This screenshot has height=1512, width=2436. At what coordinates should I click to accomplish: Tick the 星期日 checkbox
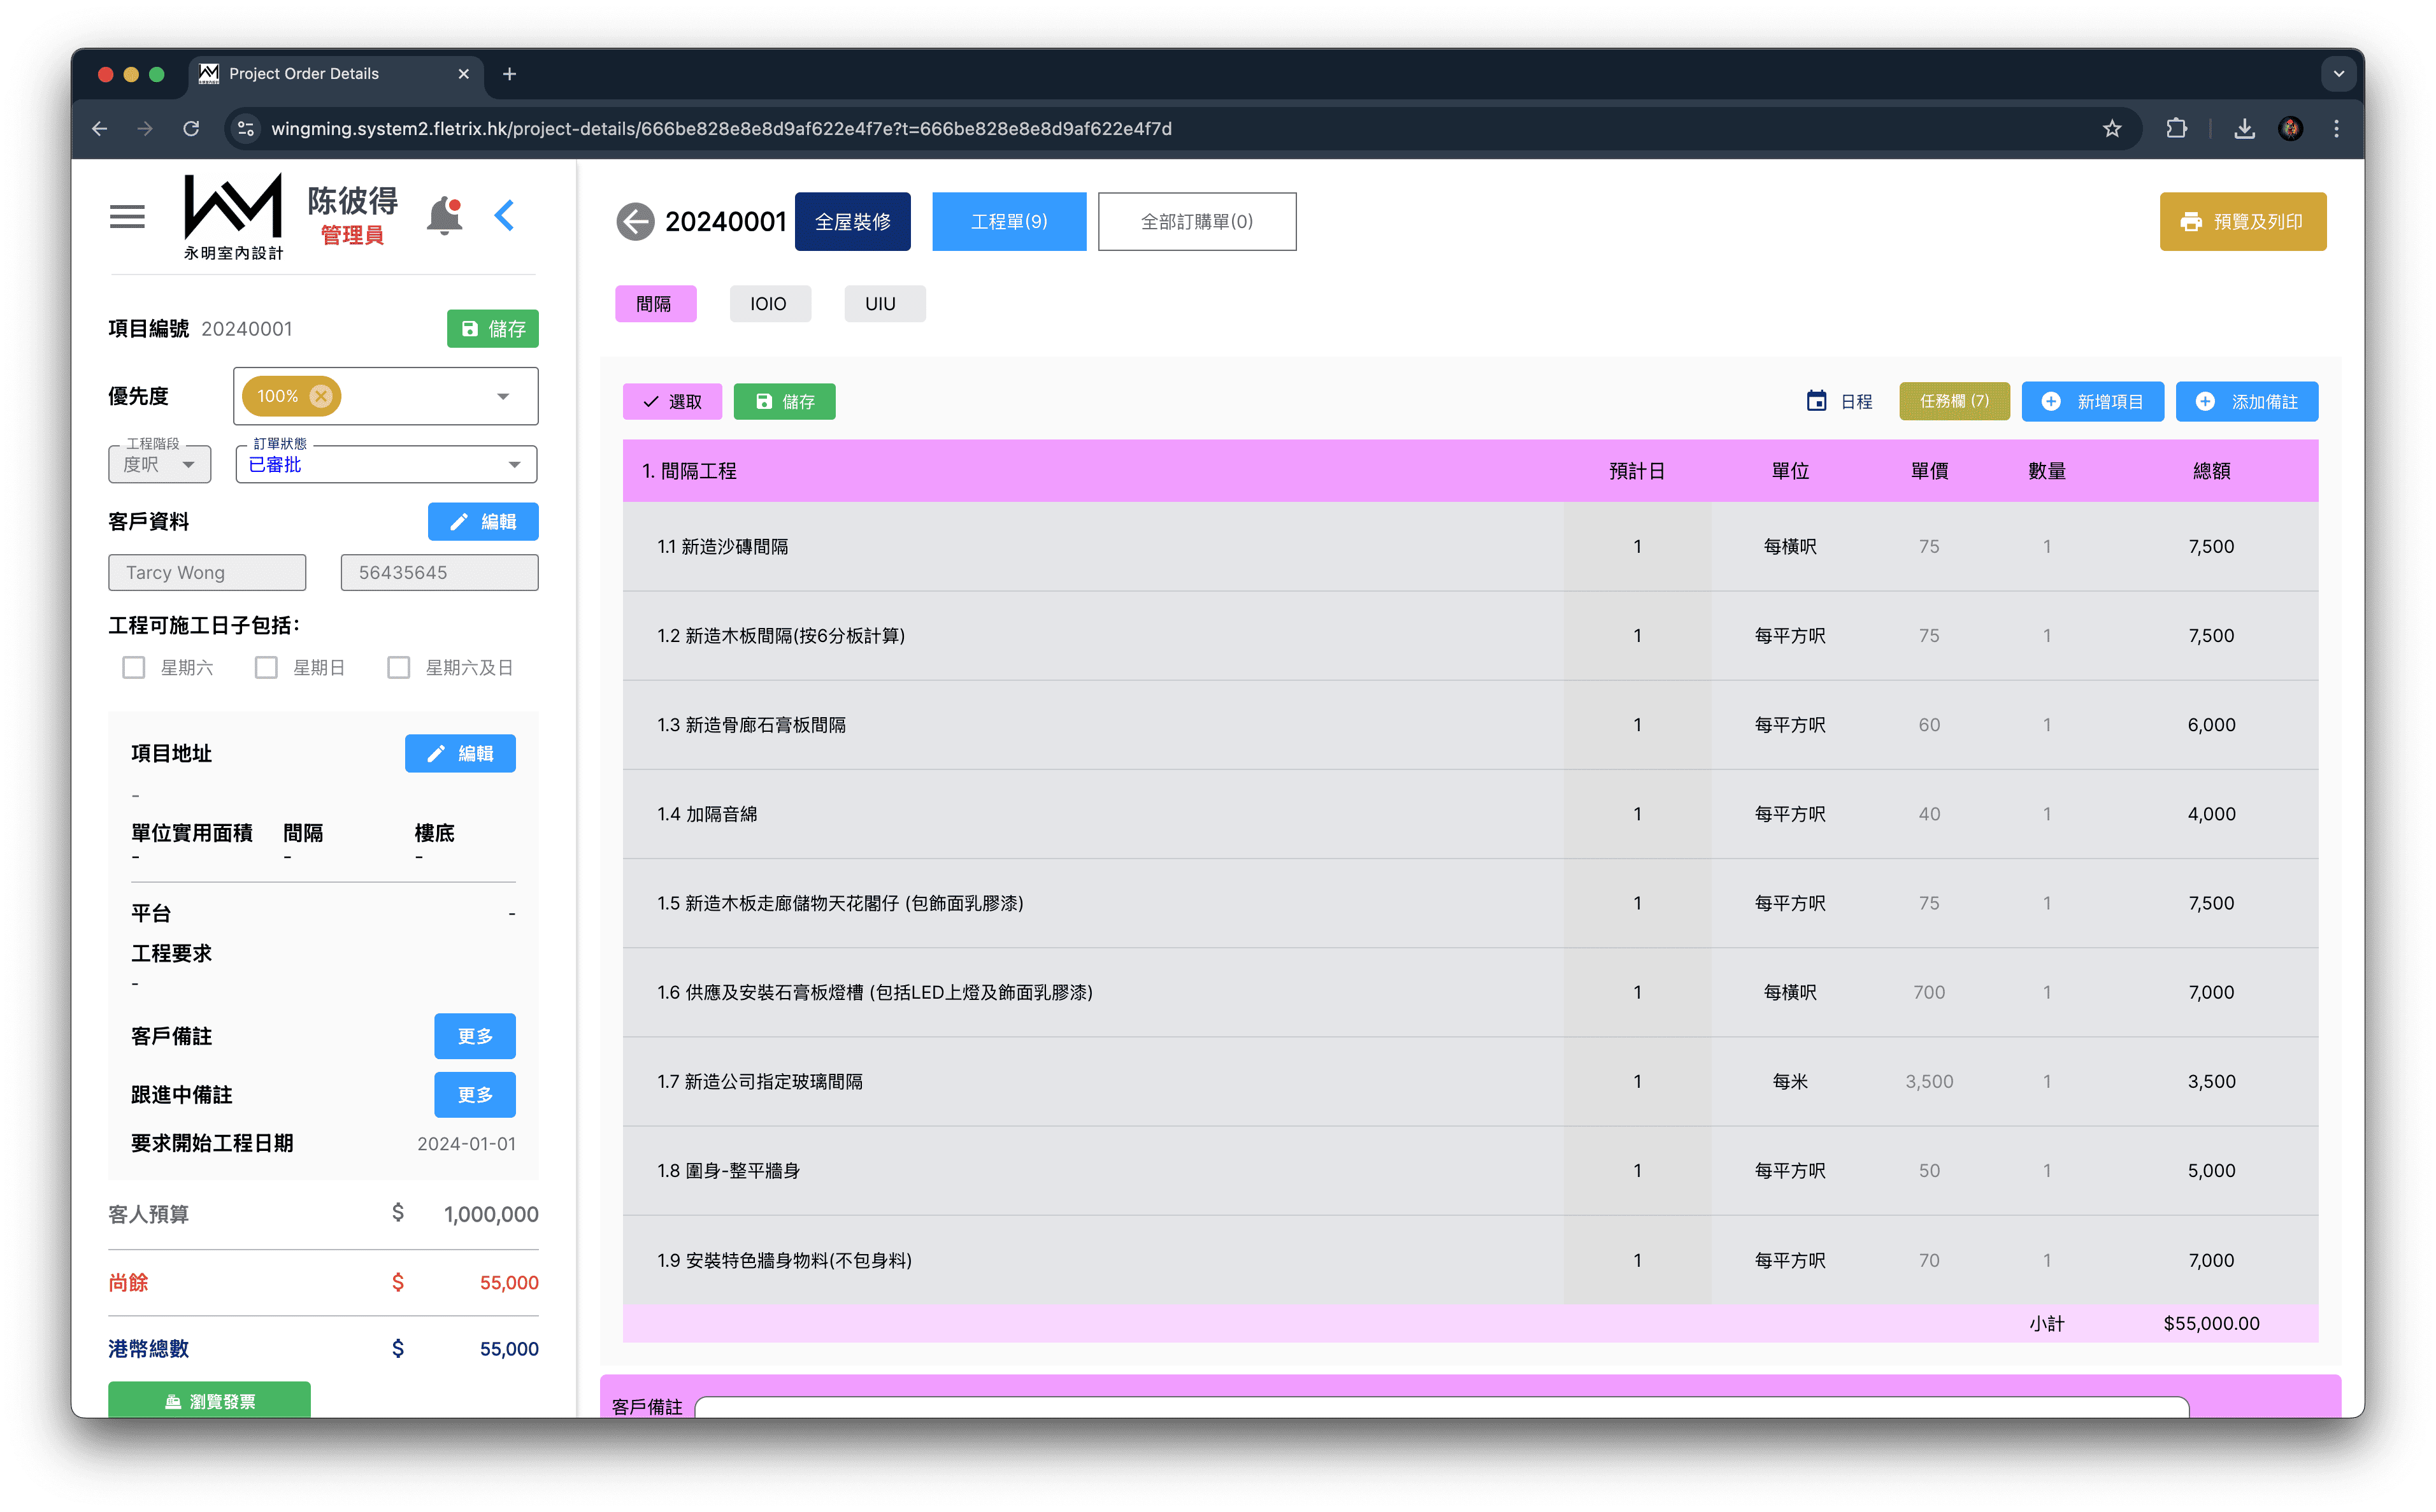click(266, 667)
